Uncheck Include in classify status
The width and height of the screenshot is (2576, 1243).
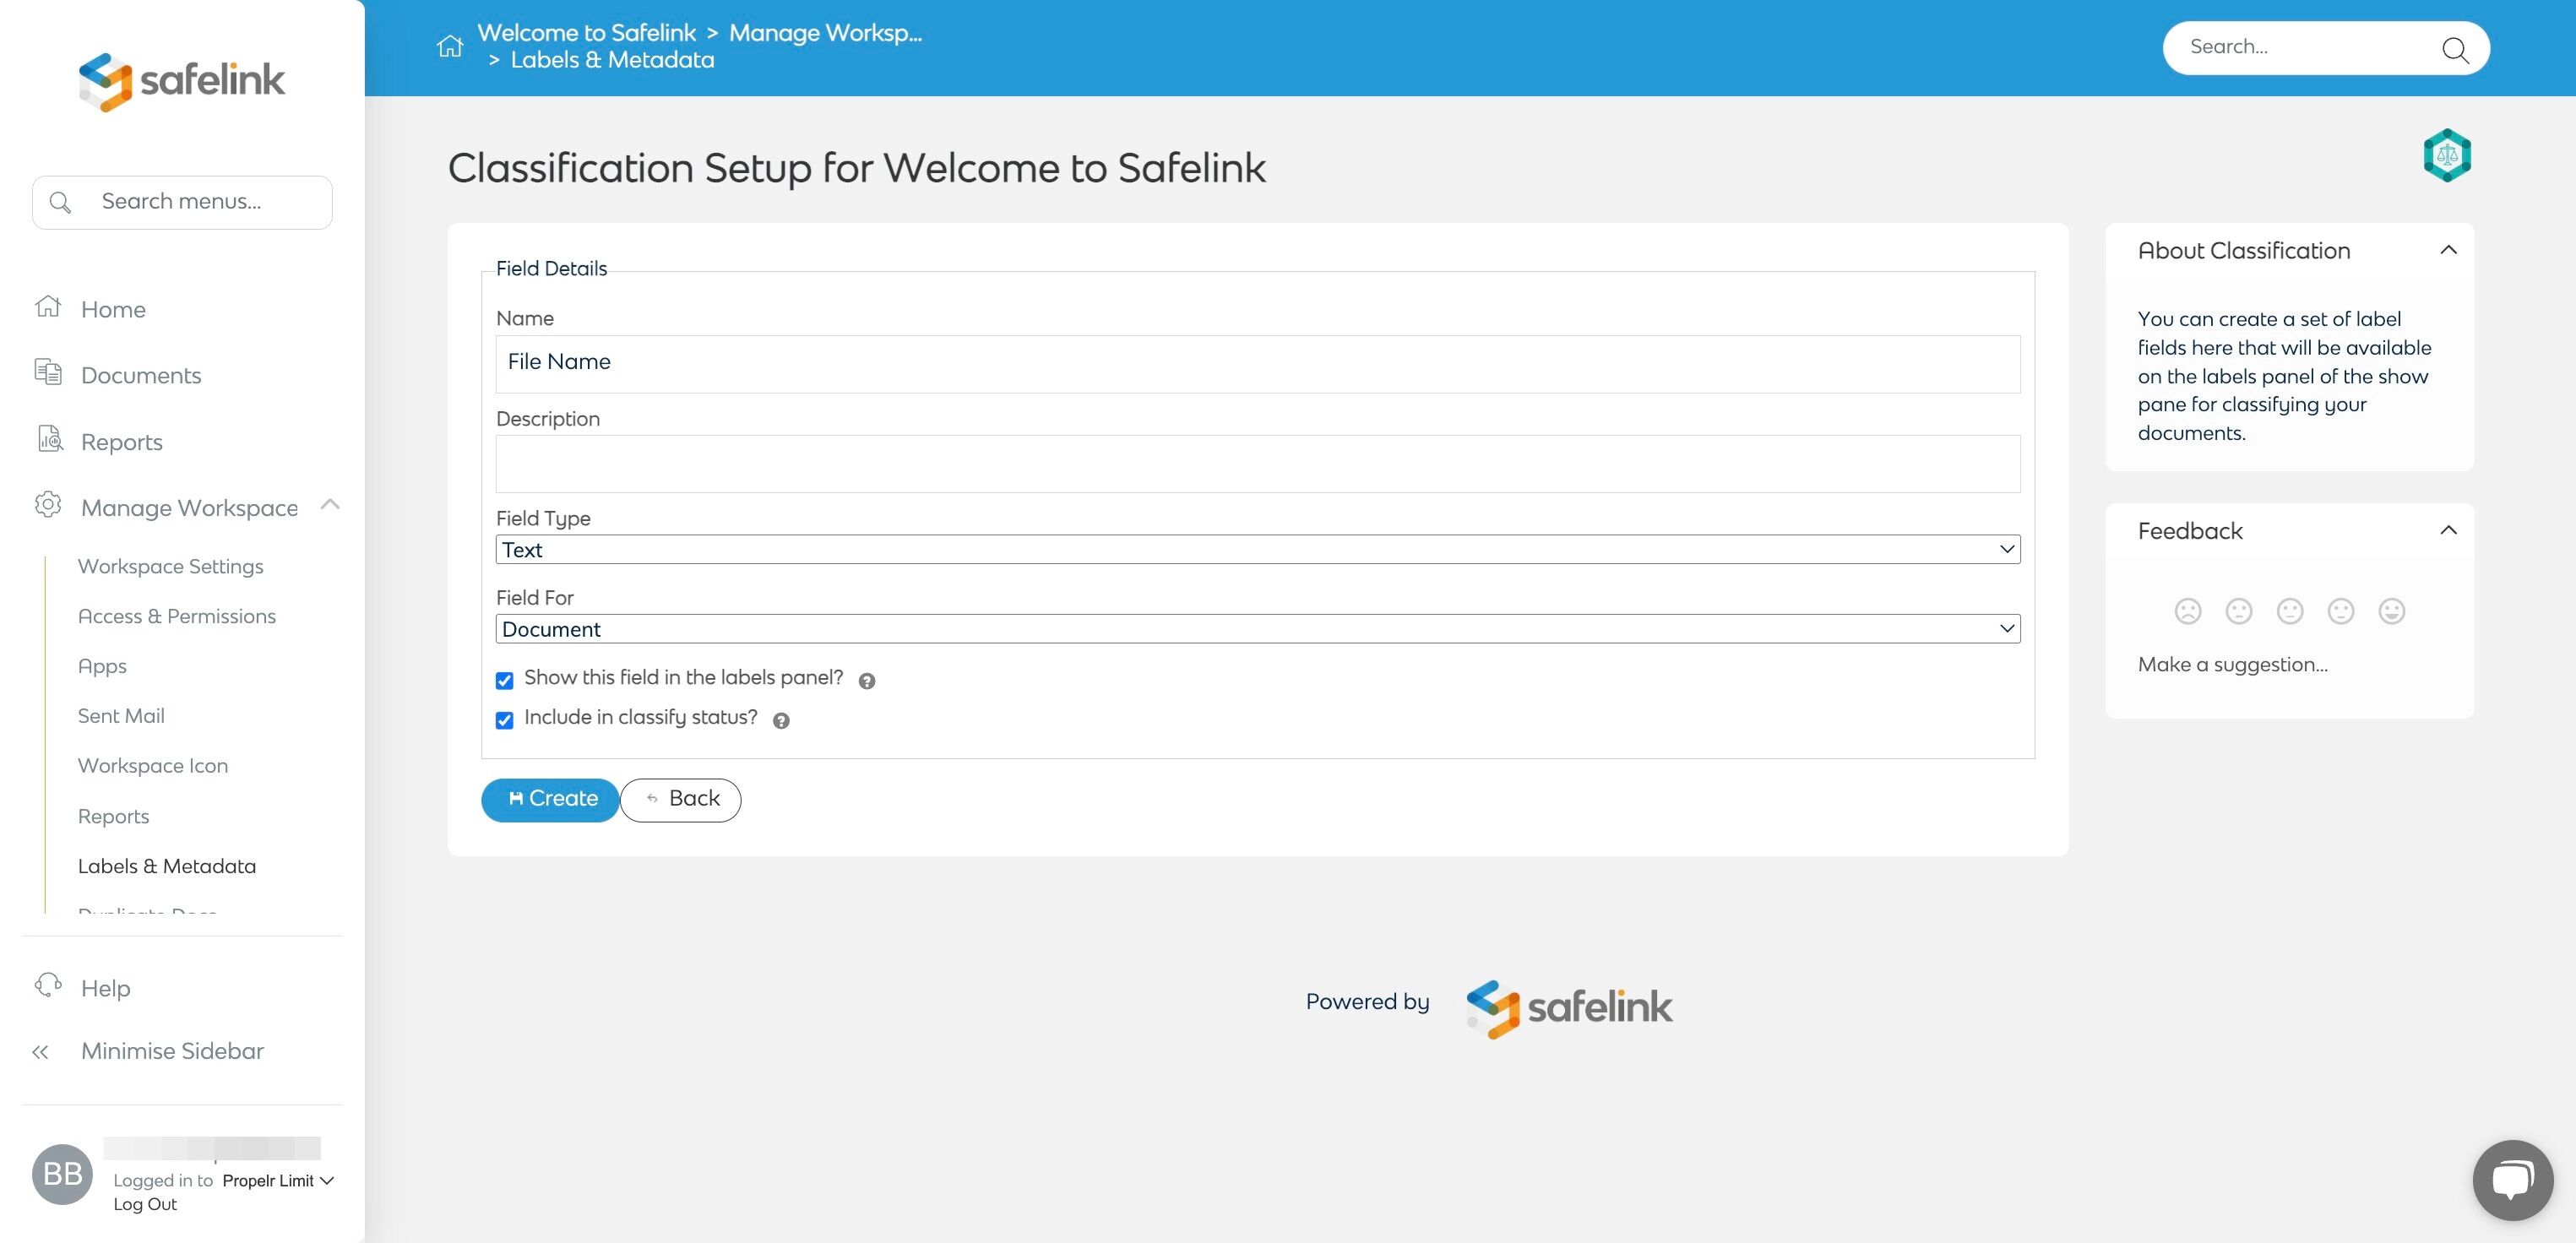click(505, 720)
